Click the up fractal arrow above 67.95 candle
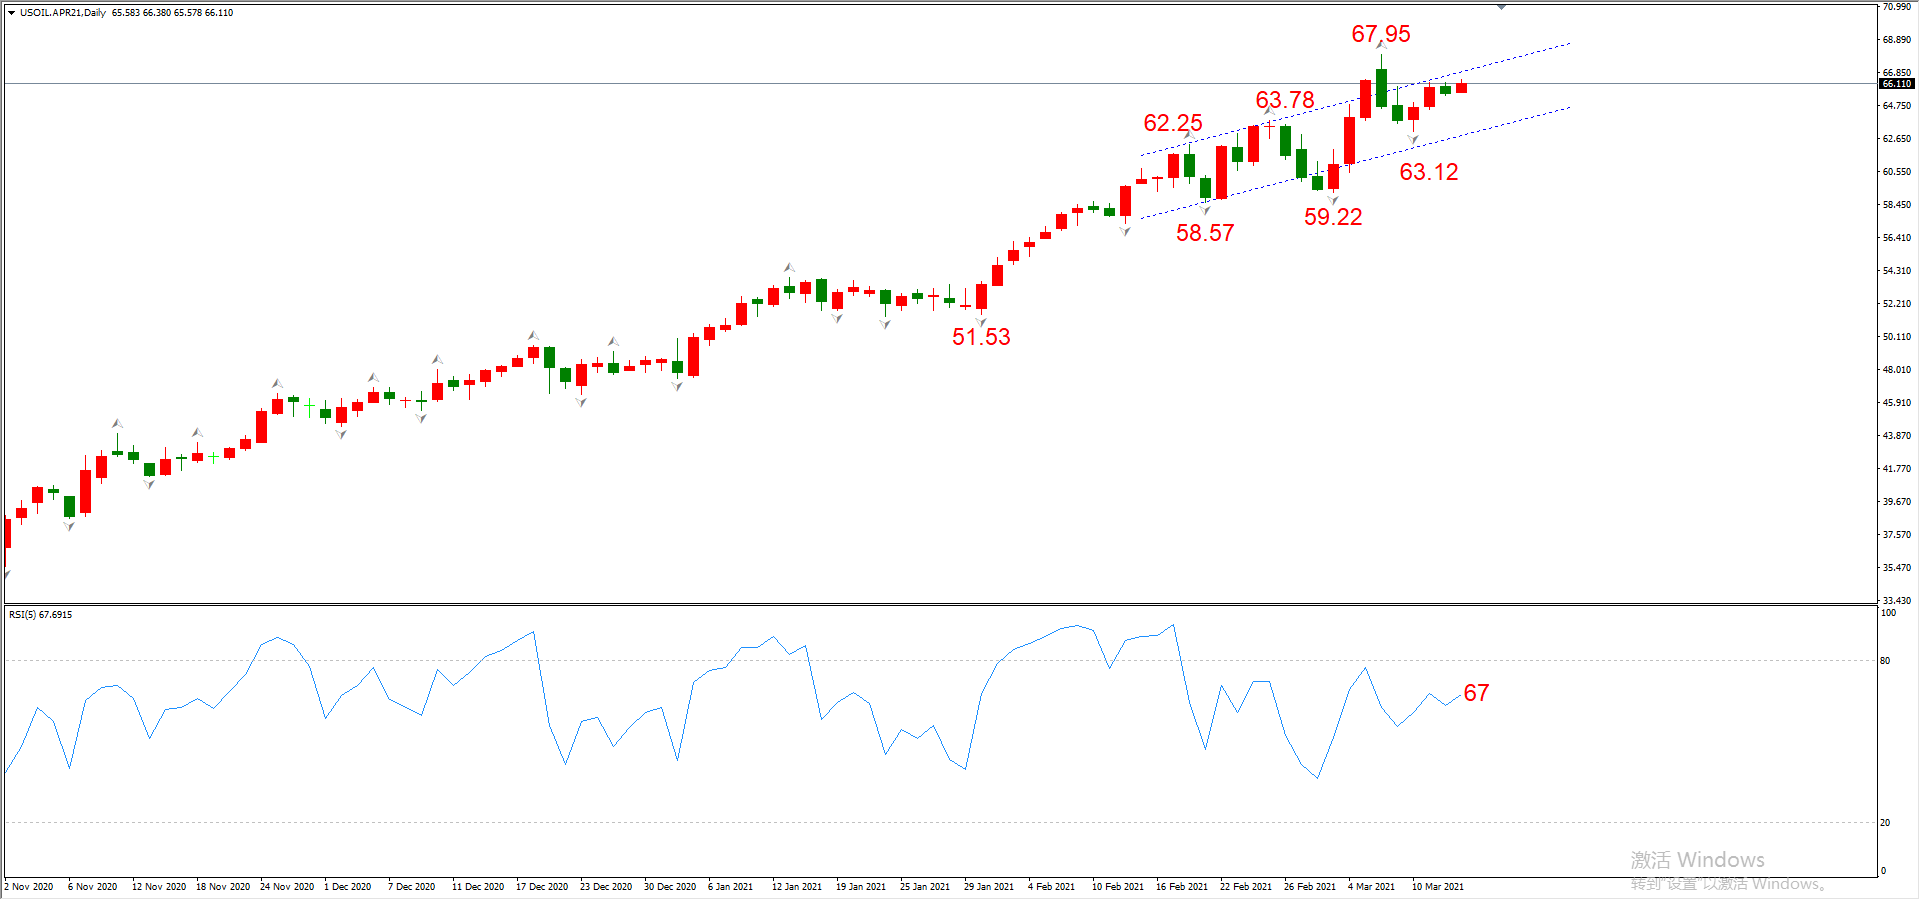 (1381, 46)
